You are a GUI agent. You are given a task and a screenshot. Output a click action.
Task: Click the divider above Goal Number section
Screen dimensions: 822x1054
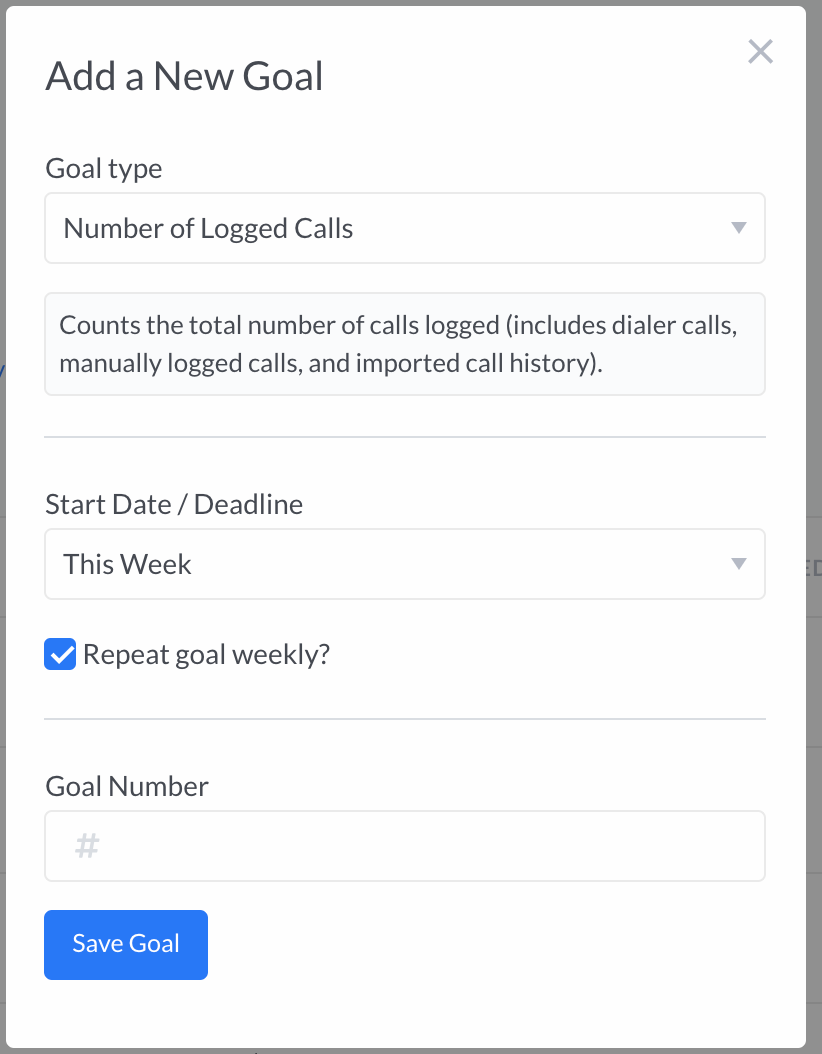[x=405, y=719]
